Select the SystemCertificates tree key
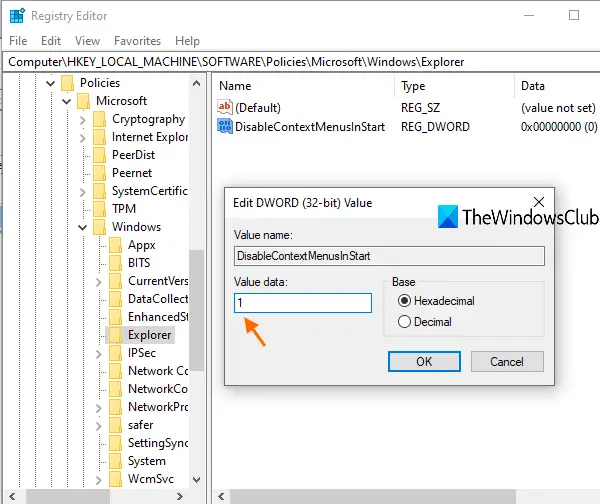This screenshot has height=504, width=600. [x=150, y=191]
